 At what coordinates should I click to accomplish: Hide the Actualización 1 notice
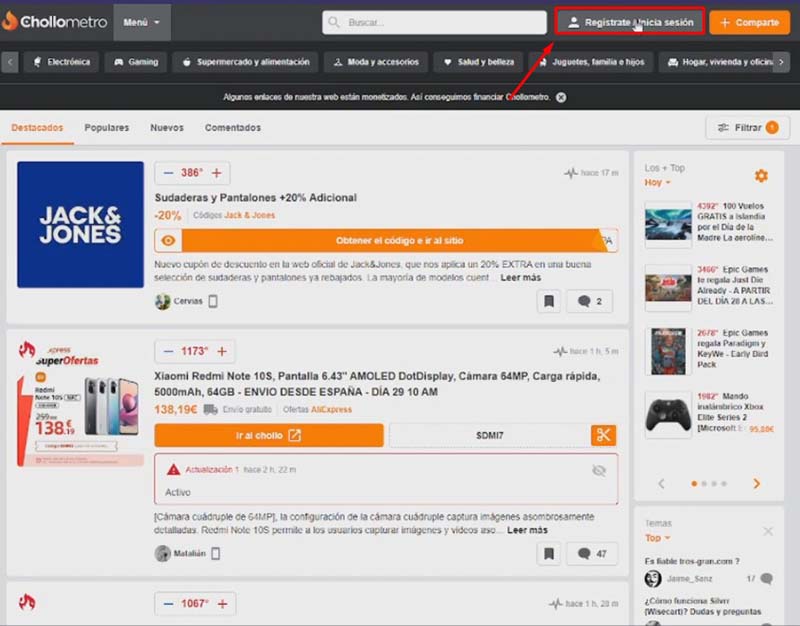click(x=599, y=470)
